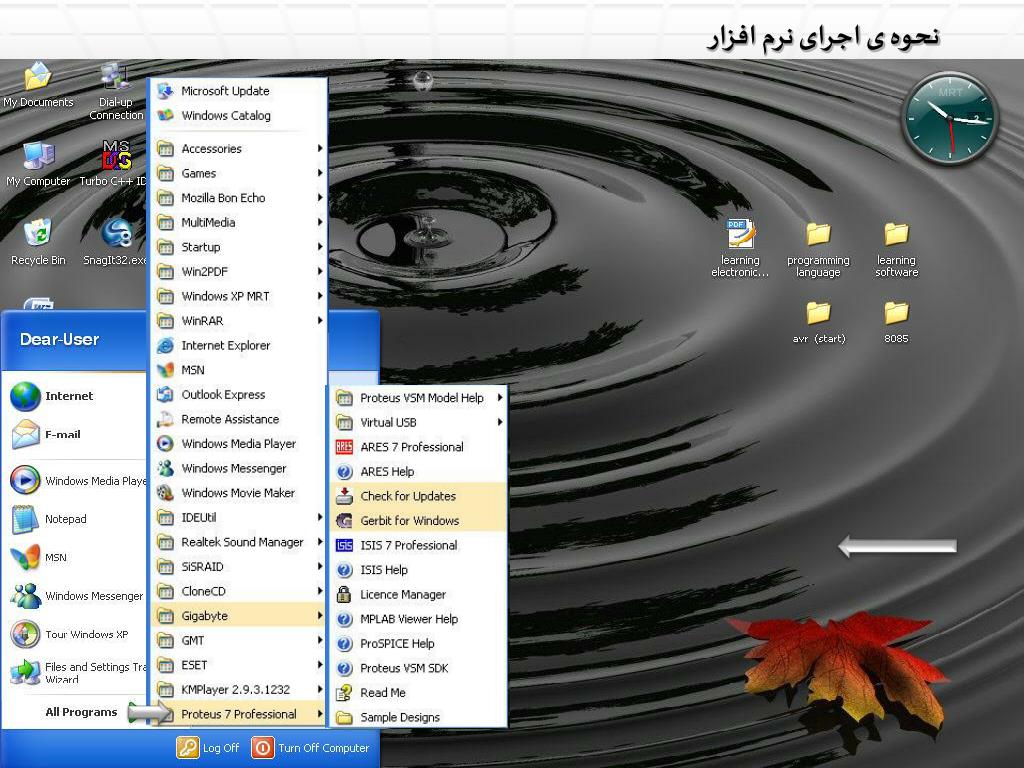
Task: Expand the KMPlayer 2.9.3.1232 submenu arrow
Action: [320, 690]
